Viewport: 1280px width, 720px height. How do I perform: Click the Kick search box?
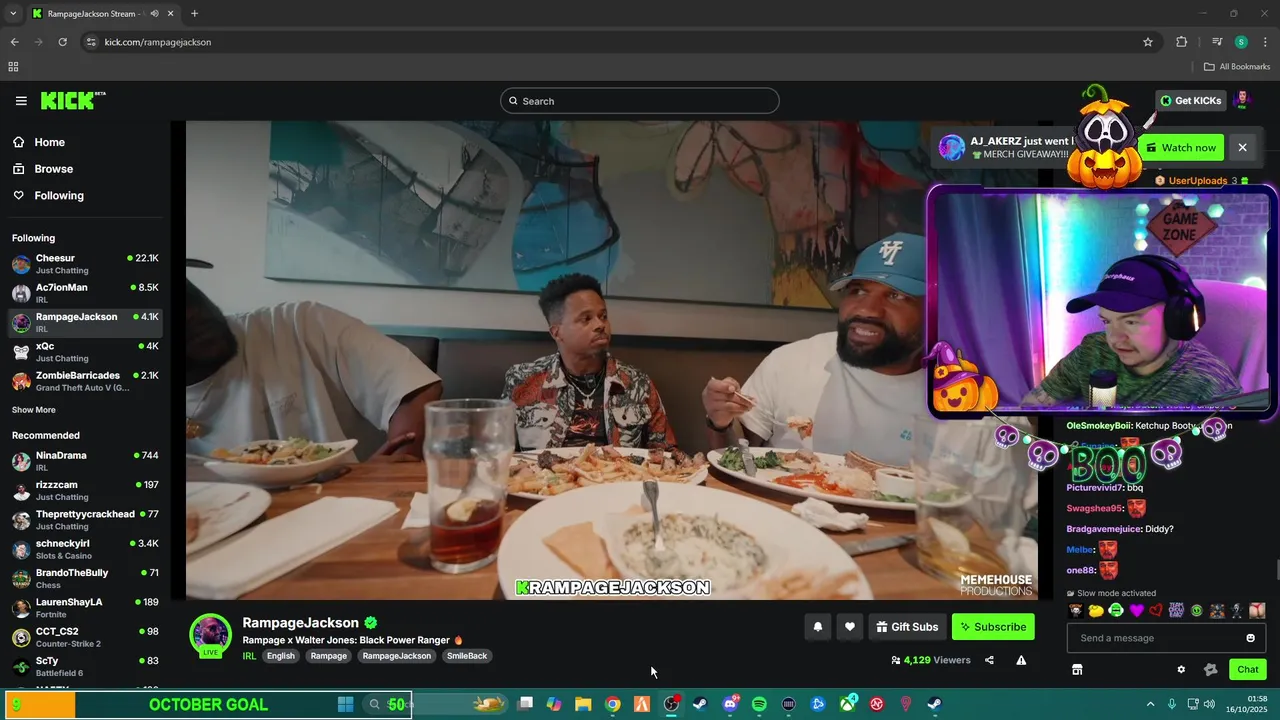point(640,101)
